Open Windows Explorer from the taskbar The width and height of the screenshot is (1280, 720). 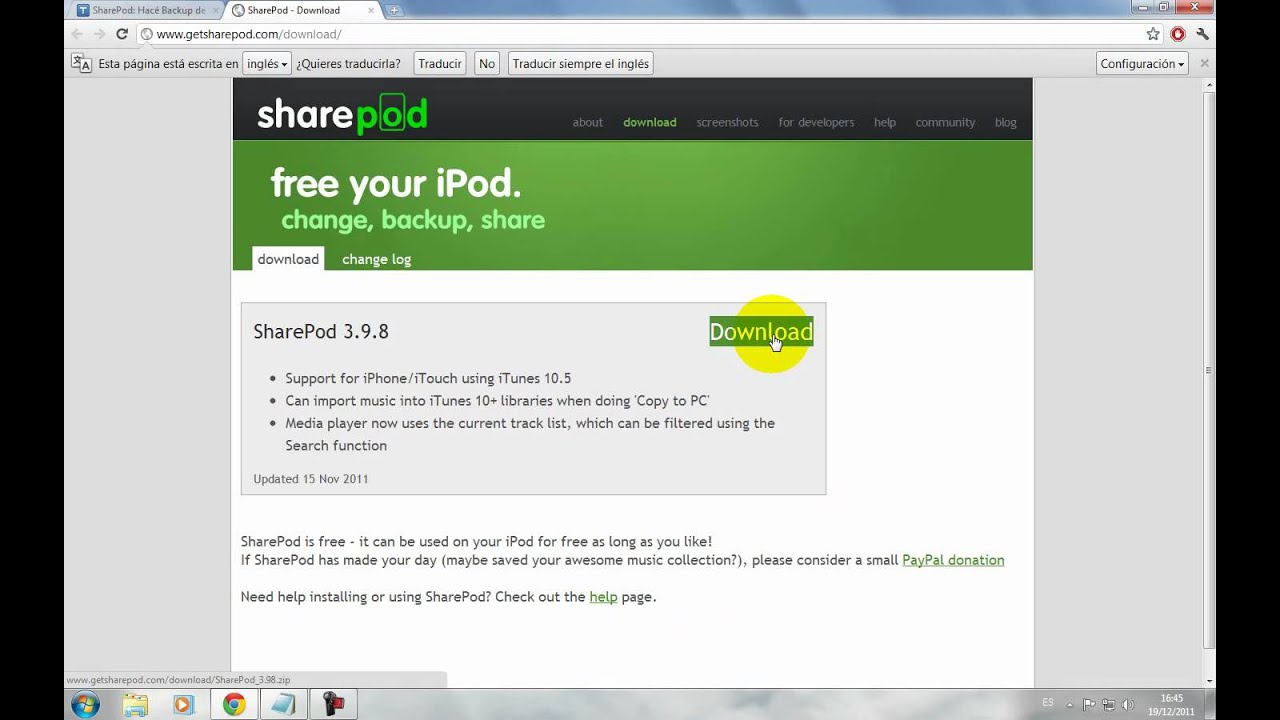pyautogui.click(x=135, y=705)
